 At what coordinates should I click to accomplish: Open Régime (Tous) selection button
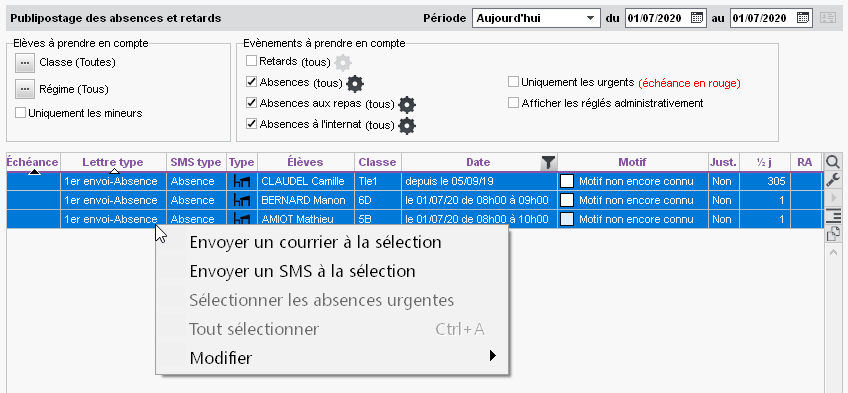click(x=24, y=89)
